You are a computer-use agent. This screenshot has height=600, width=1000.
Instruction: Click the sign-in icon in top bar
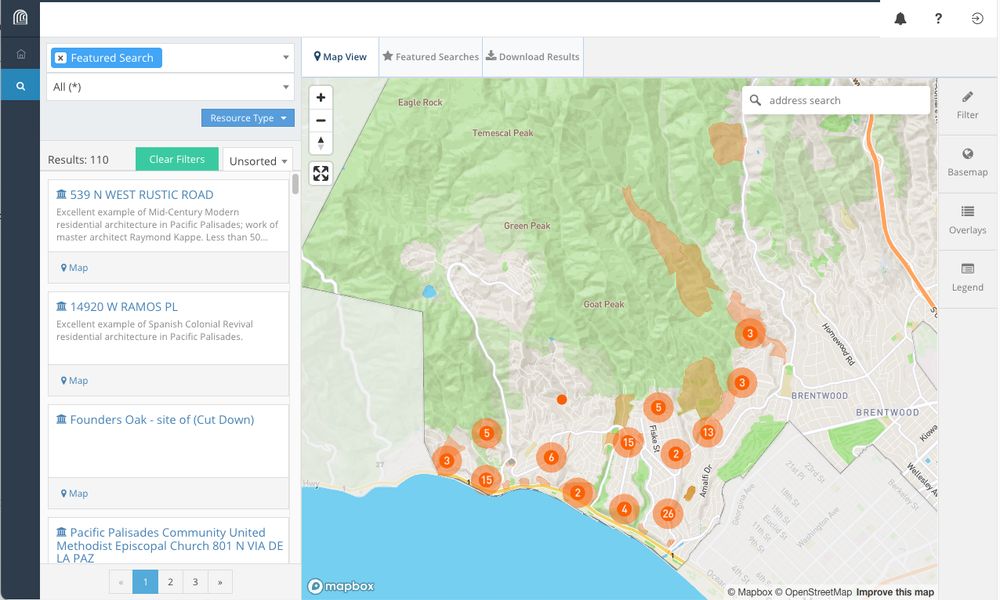977,19
